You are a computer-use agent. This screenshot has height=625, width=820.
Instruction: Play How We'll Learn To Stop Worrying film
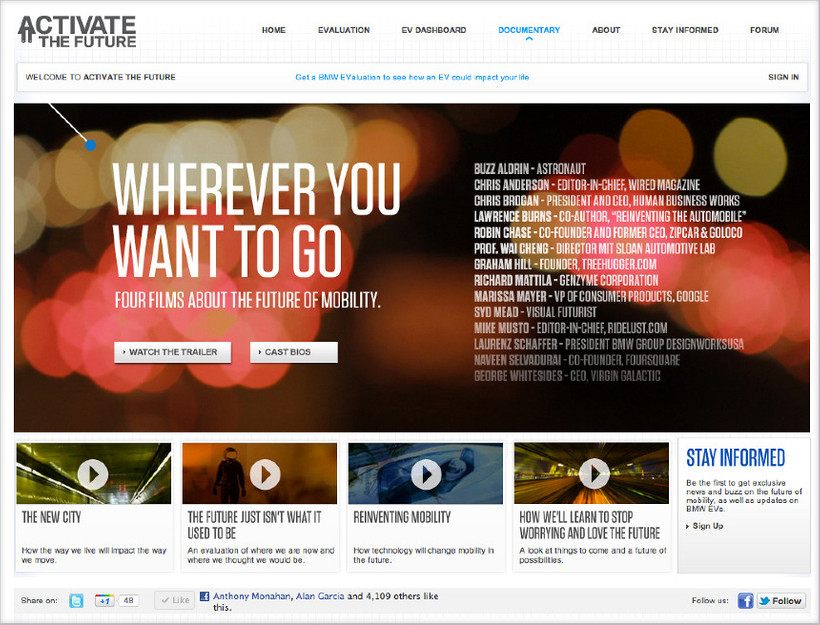click(595, 474)
